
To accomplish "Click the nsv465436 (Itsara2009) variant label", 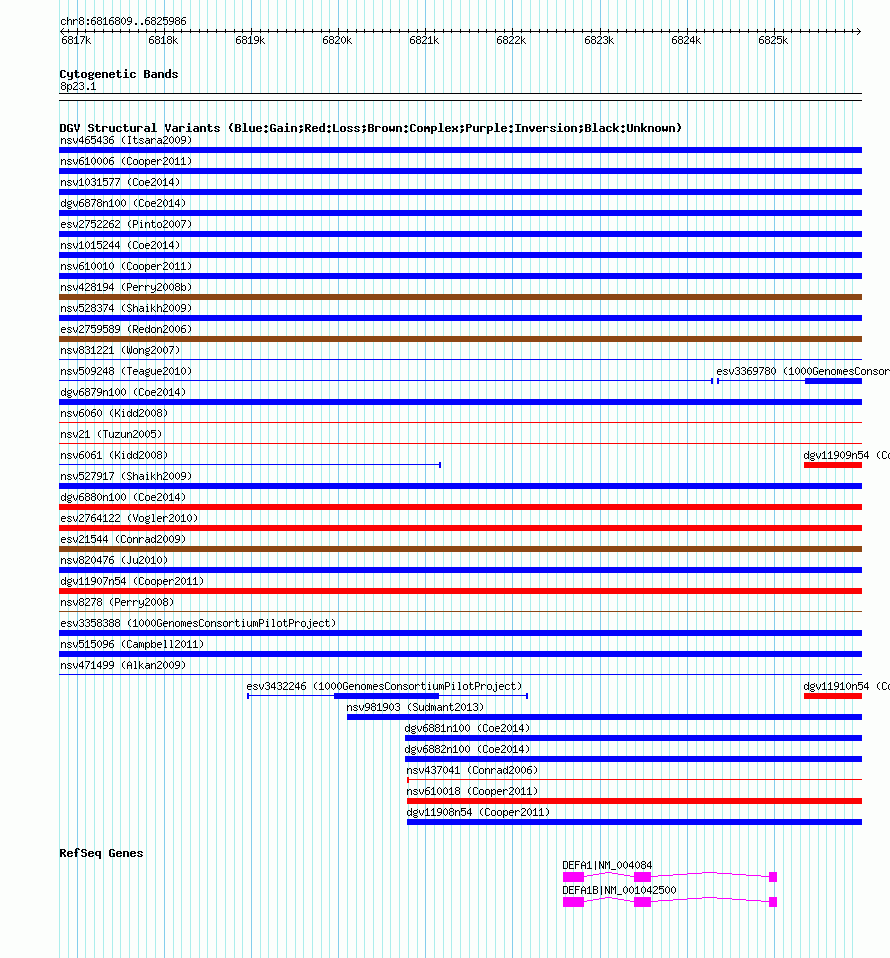I will point(126,141).
